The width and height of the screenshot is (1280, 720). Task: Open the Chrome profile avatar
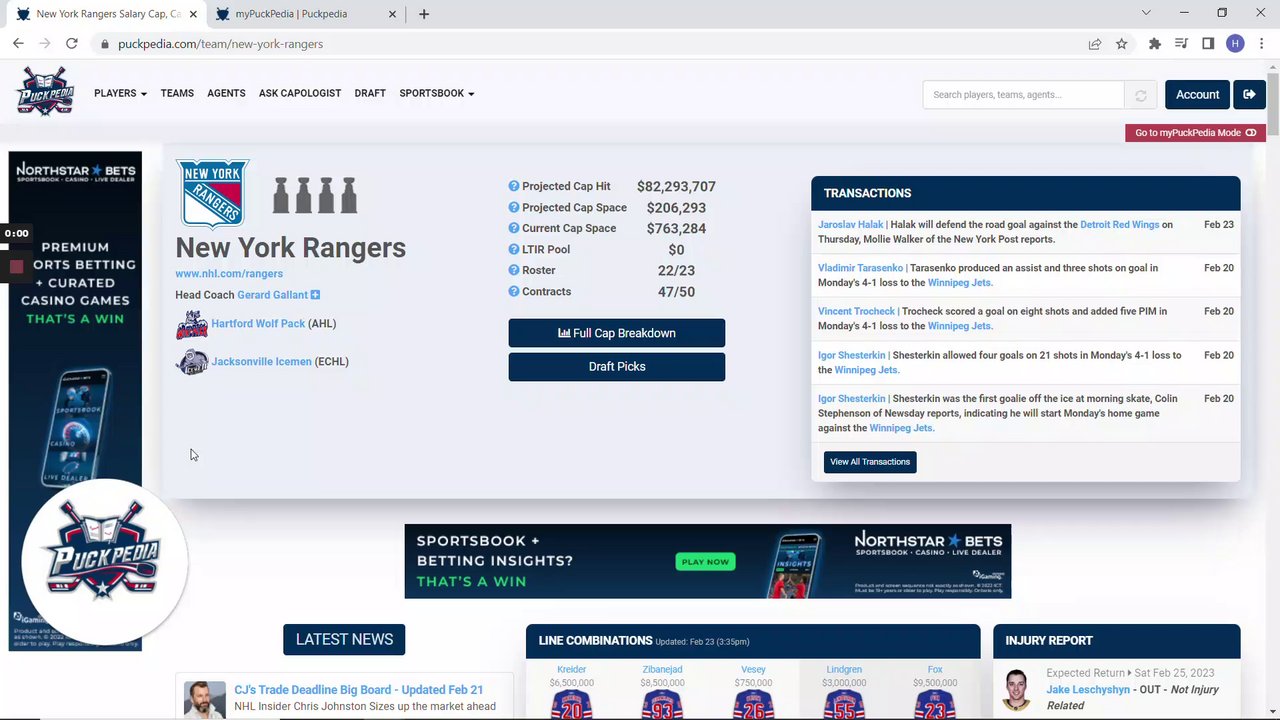(1236, 44)
